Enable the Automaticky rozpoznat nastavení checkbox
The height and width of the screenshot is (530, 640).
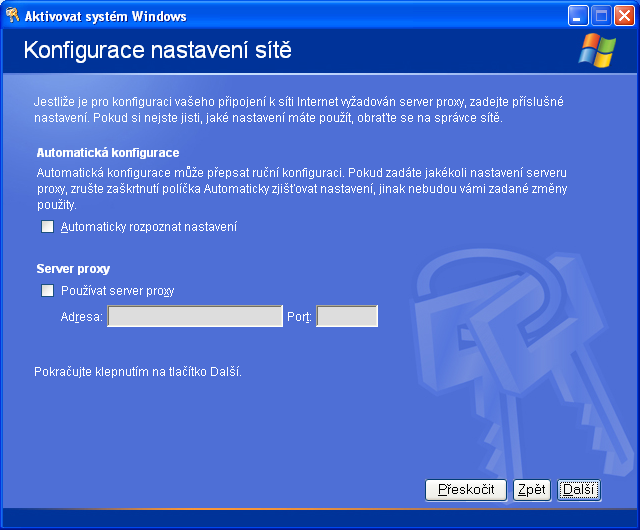click(x=47, y=227)
